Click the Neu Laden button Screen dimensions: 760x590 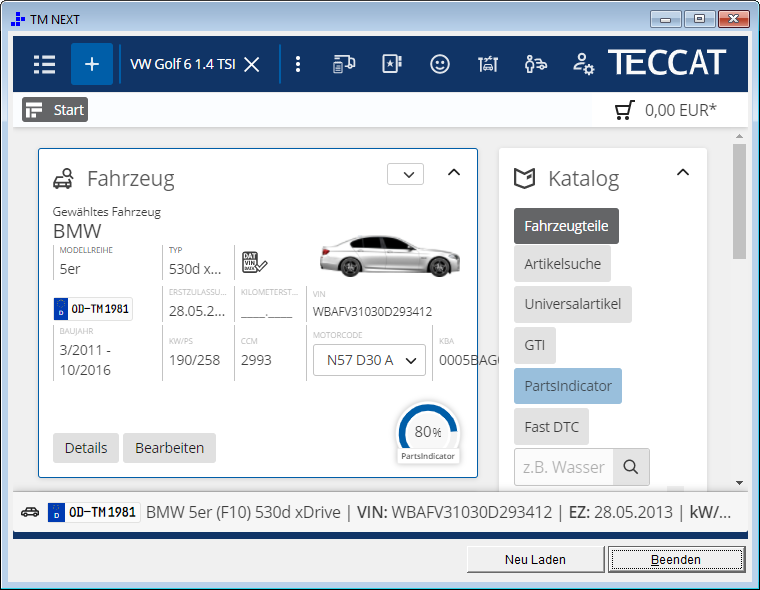[536, 559]
